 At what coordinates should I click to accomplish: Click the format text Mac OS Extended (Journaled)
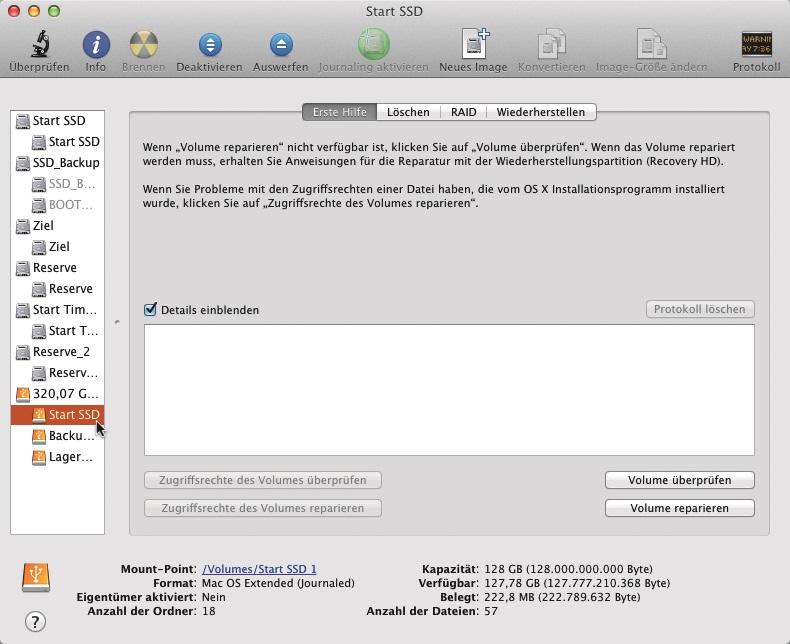click(278, 583)
